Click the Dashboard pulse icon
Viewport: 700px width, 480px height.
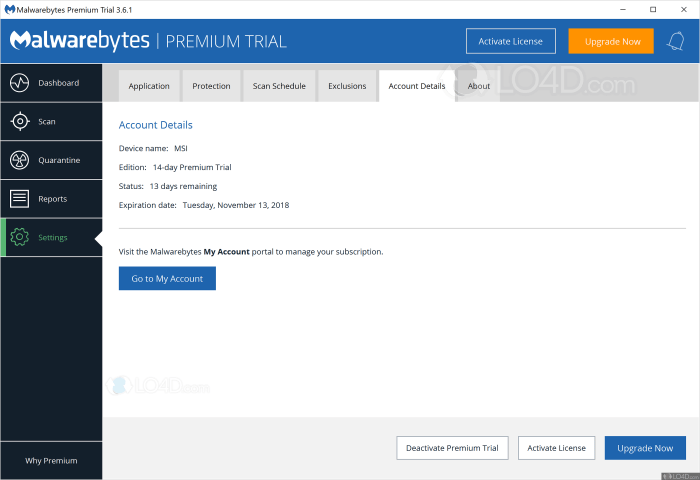(x=20, y=83)
